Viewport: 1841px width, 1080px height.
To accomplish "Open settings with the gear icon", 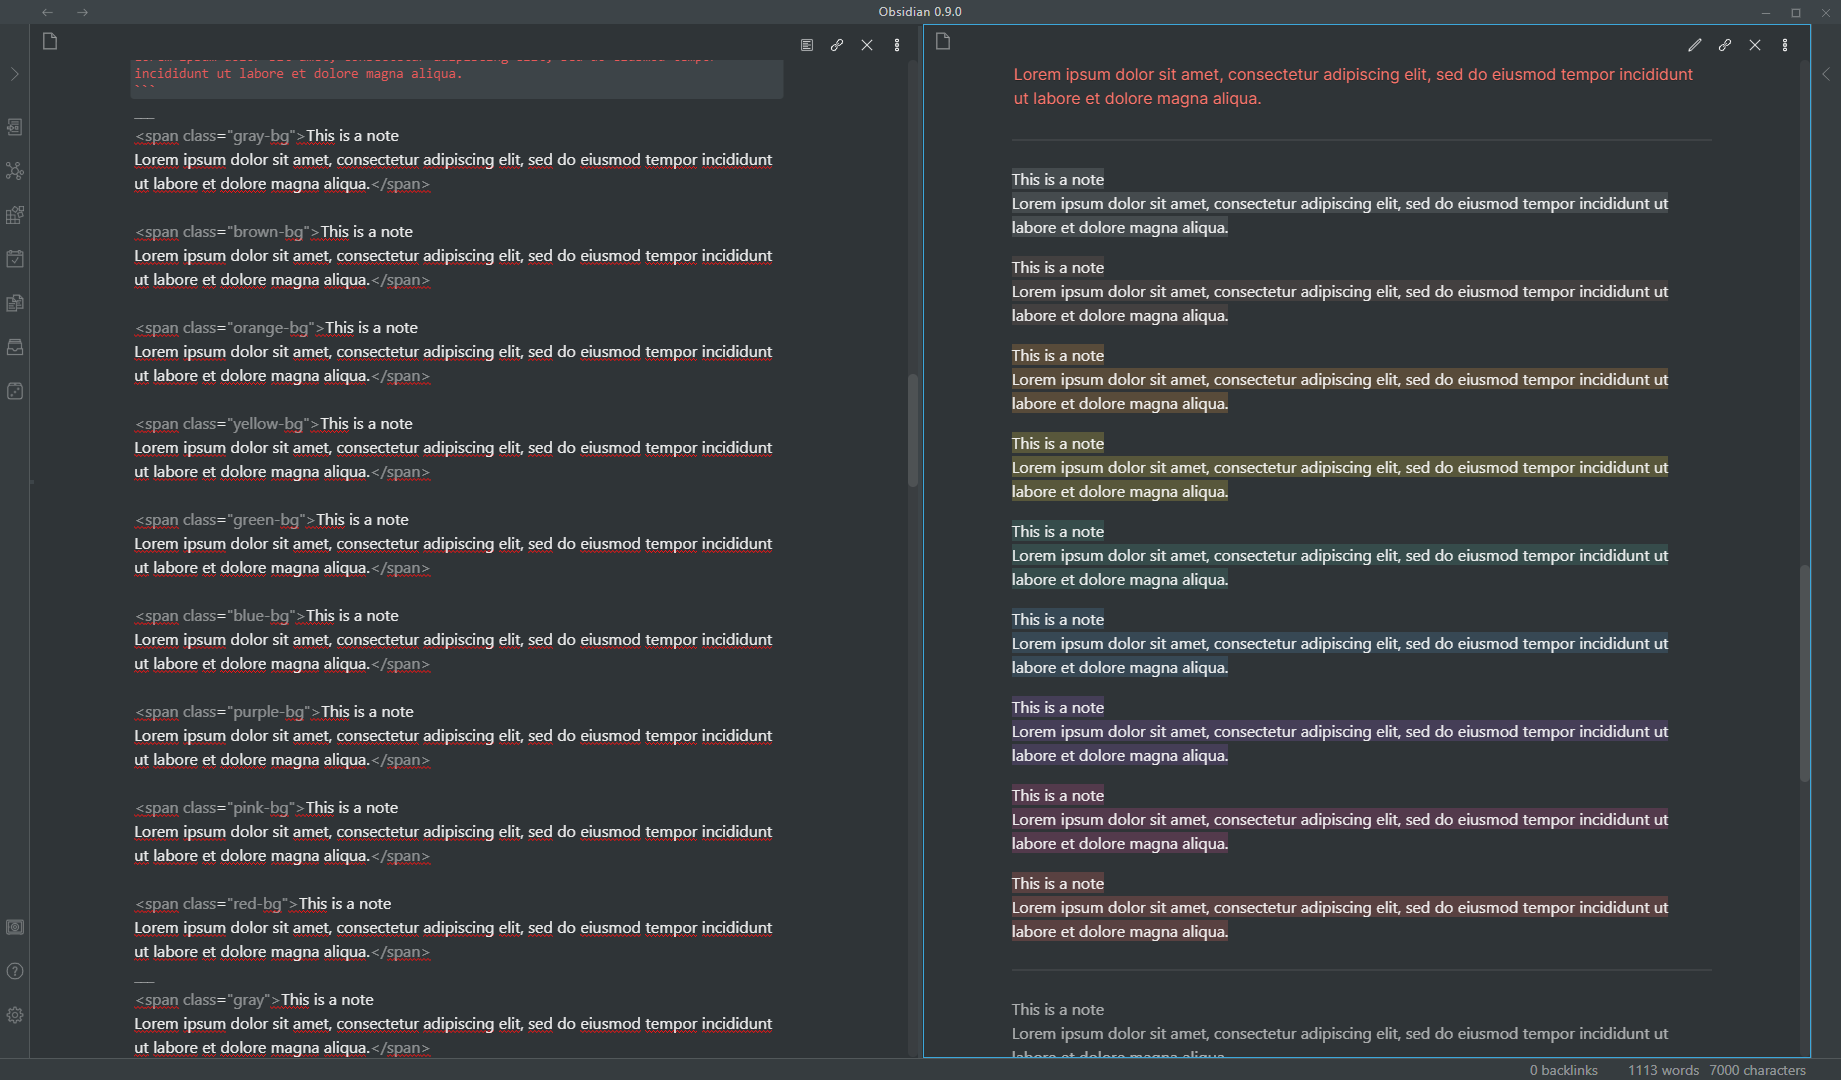I will coord(15,1015).
